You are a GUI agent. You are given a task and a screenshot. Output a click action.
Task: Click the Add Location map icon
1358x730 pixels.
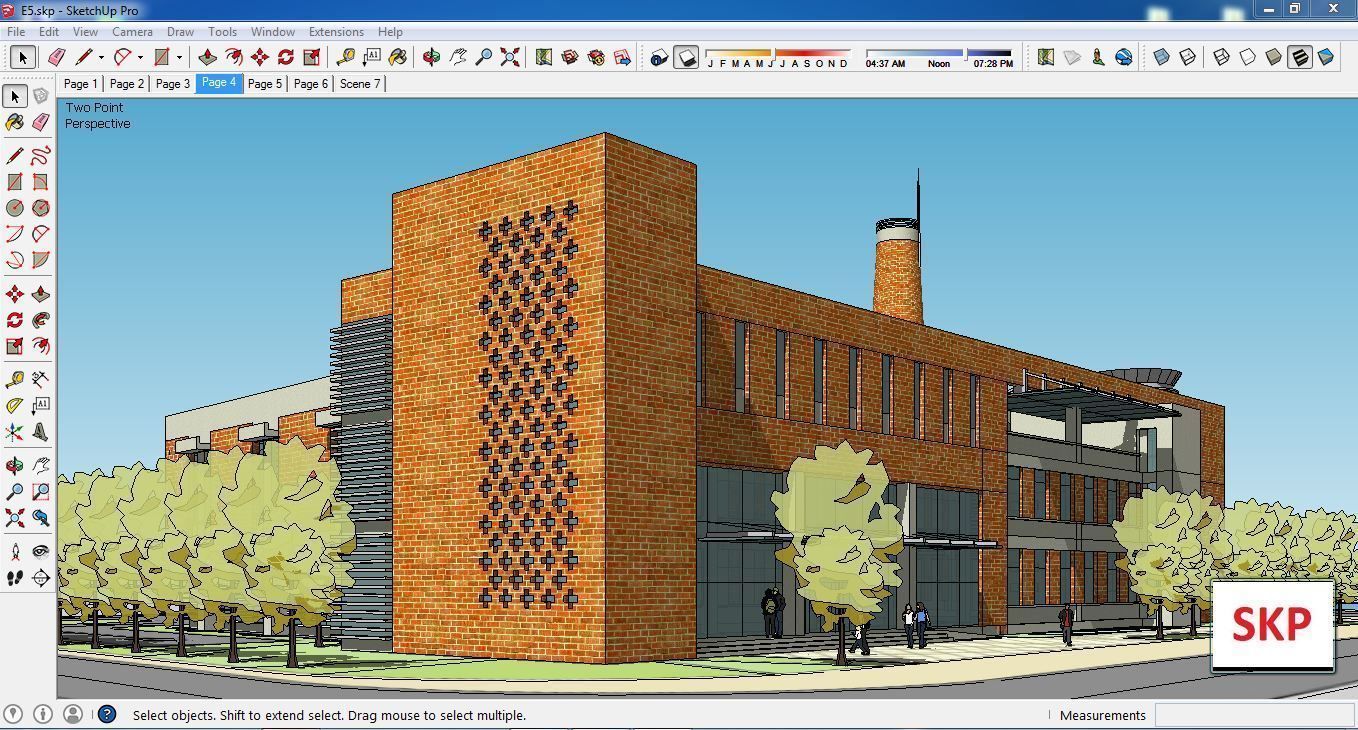tap(1046, 57)
